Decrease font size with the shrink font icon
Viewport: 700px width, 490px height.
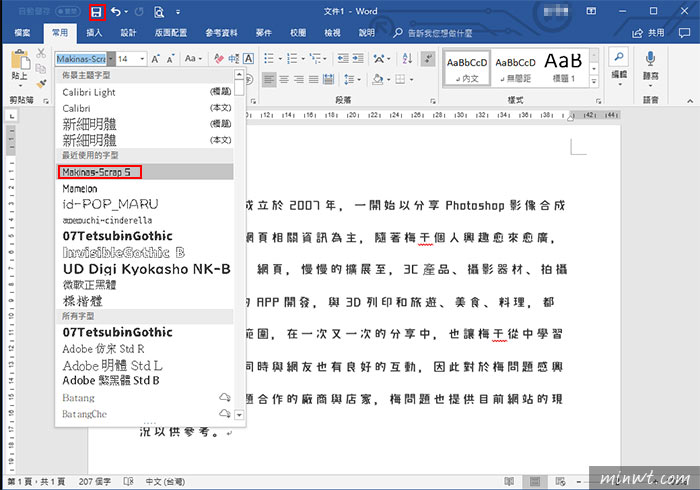(x=171, y=59)
